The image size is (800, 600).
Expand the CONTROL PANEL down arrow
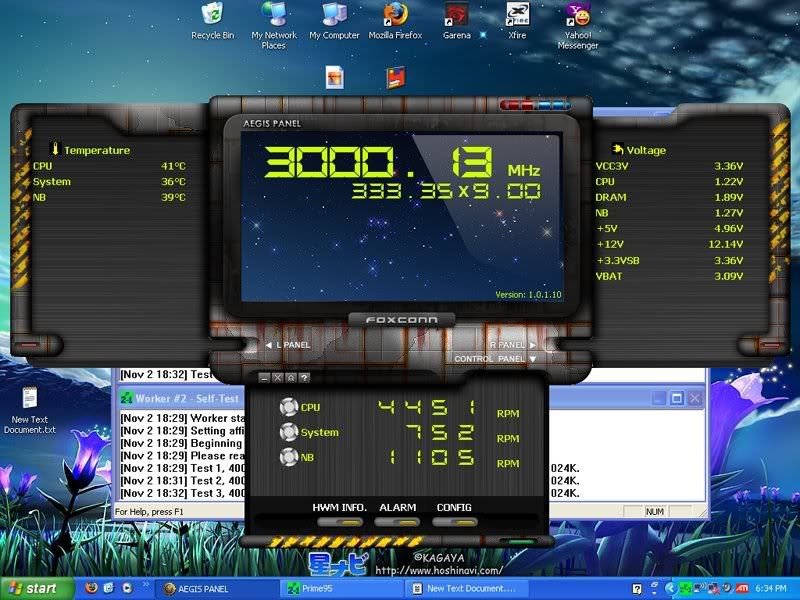[x=533, y=358]
